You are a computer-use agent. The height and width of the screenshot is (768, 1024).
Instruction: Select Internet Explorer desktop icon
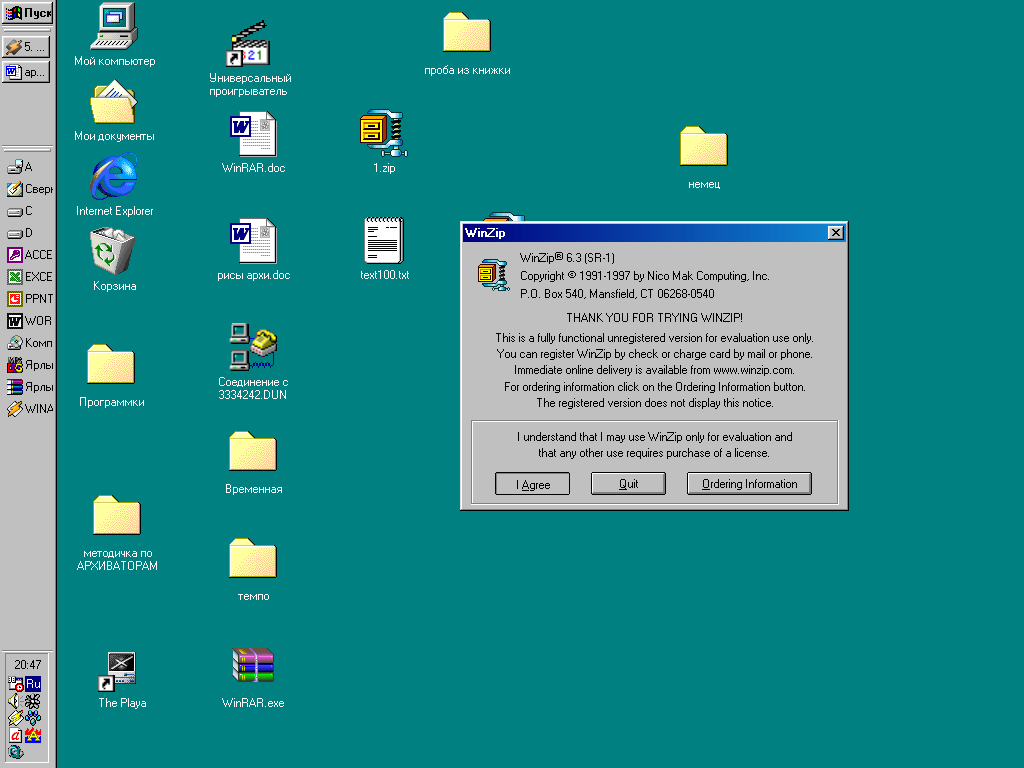pos(114,185)
